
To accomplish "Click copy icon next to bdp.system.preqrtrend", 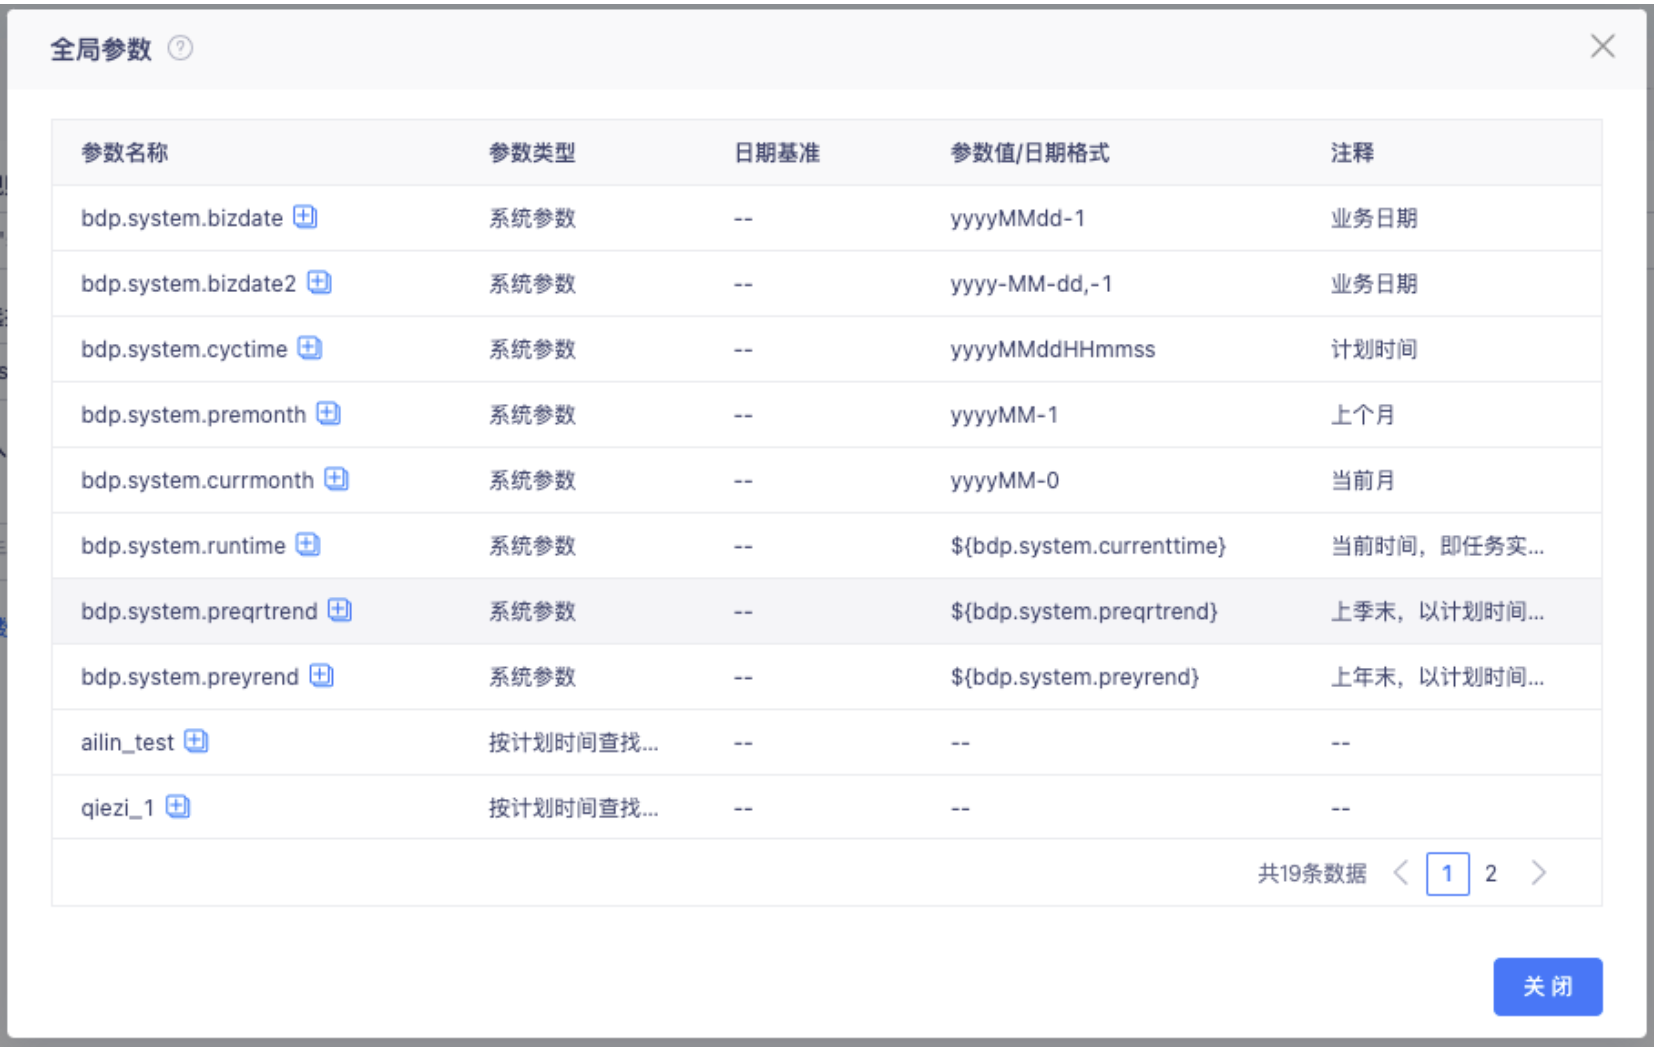I will 340,610.
